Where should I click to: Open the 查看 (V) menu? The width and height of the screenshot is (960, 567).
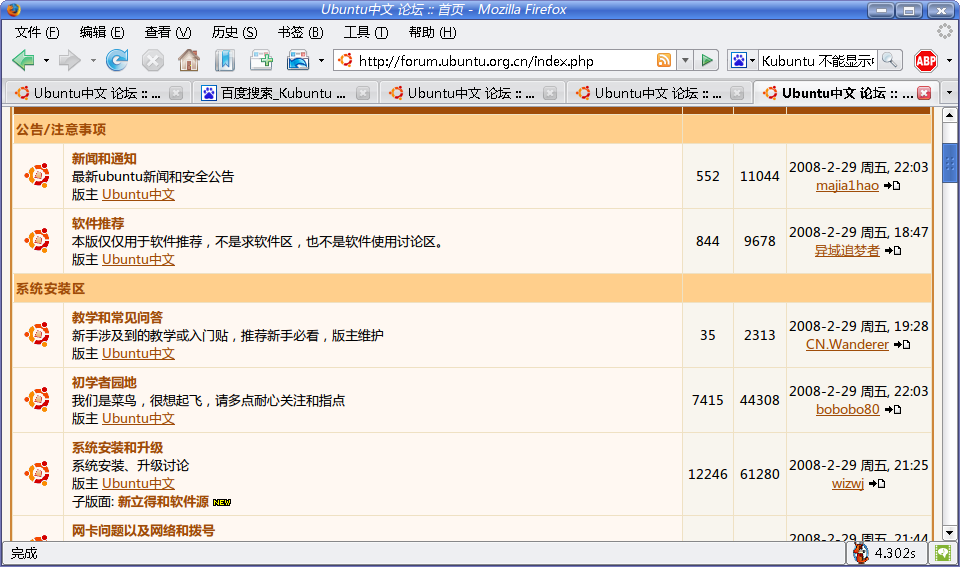pyautogui.click(x=168, y=32)
